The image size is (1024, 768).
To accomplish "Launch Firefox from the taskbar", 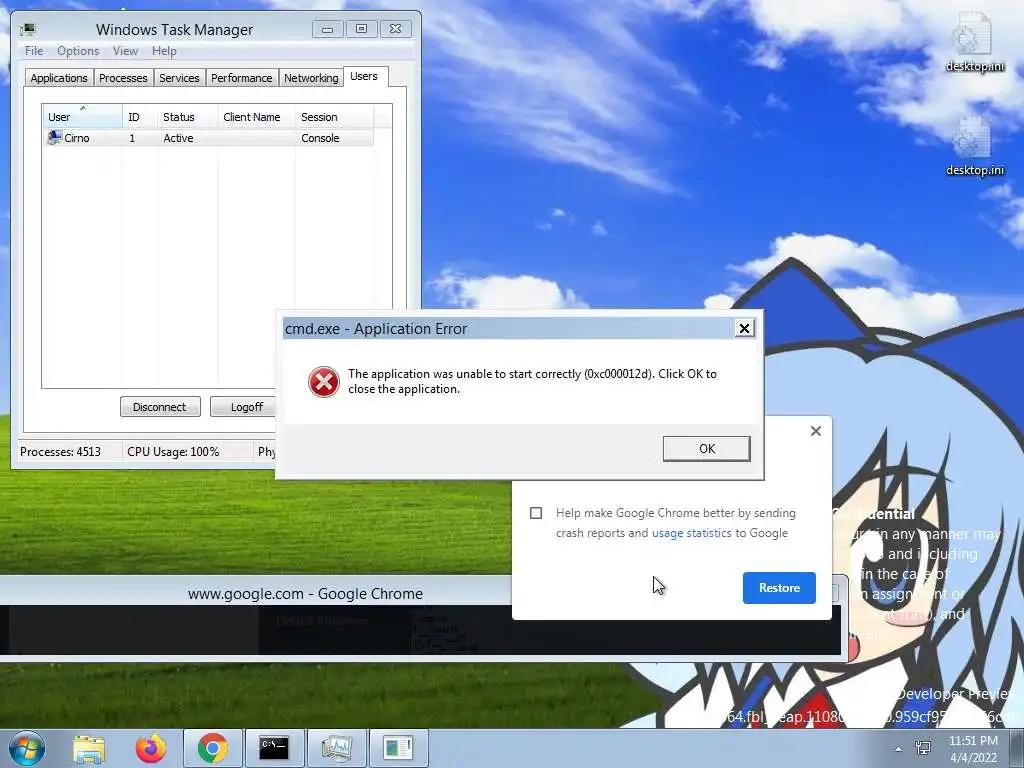I will coord(151,748).
